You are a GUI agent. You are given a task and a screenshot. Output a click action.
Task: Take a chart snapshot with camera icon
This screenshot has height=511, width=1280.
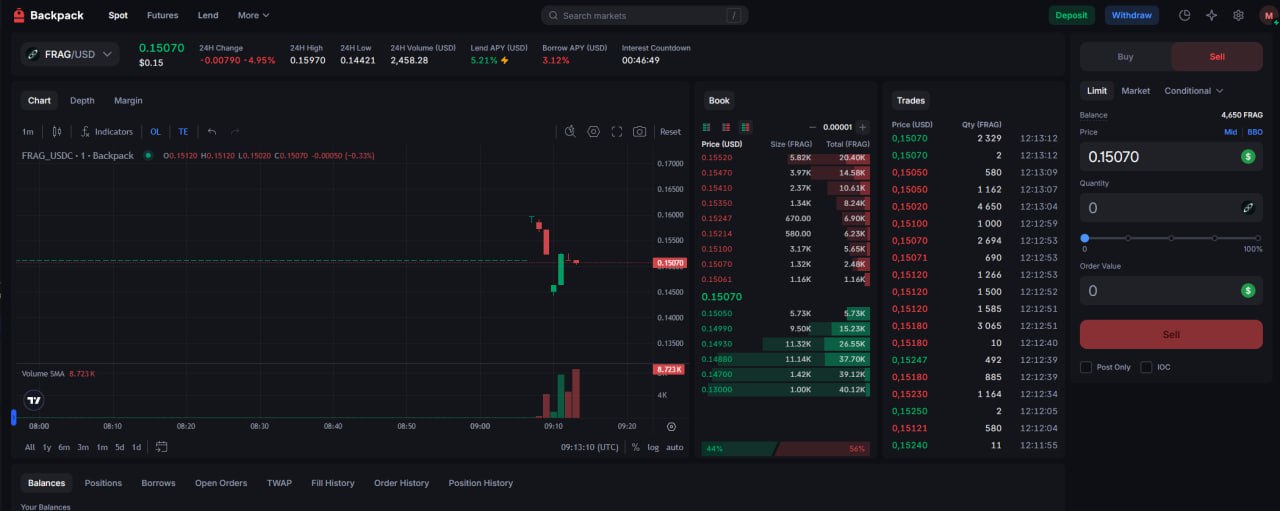click(x=640, y=131)
